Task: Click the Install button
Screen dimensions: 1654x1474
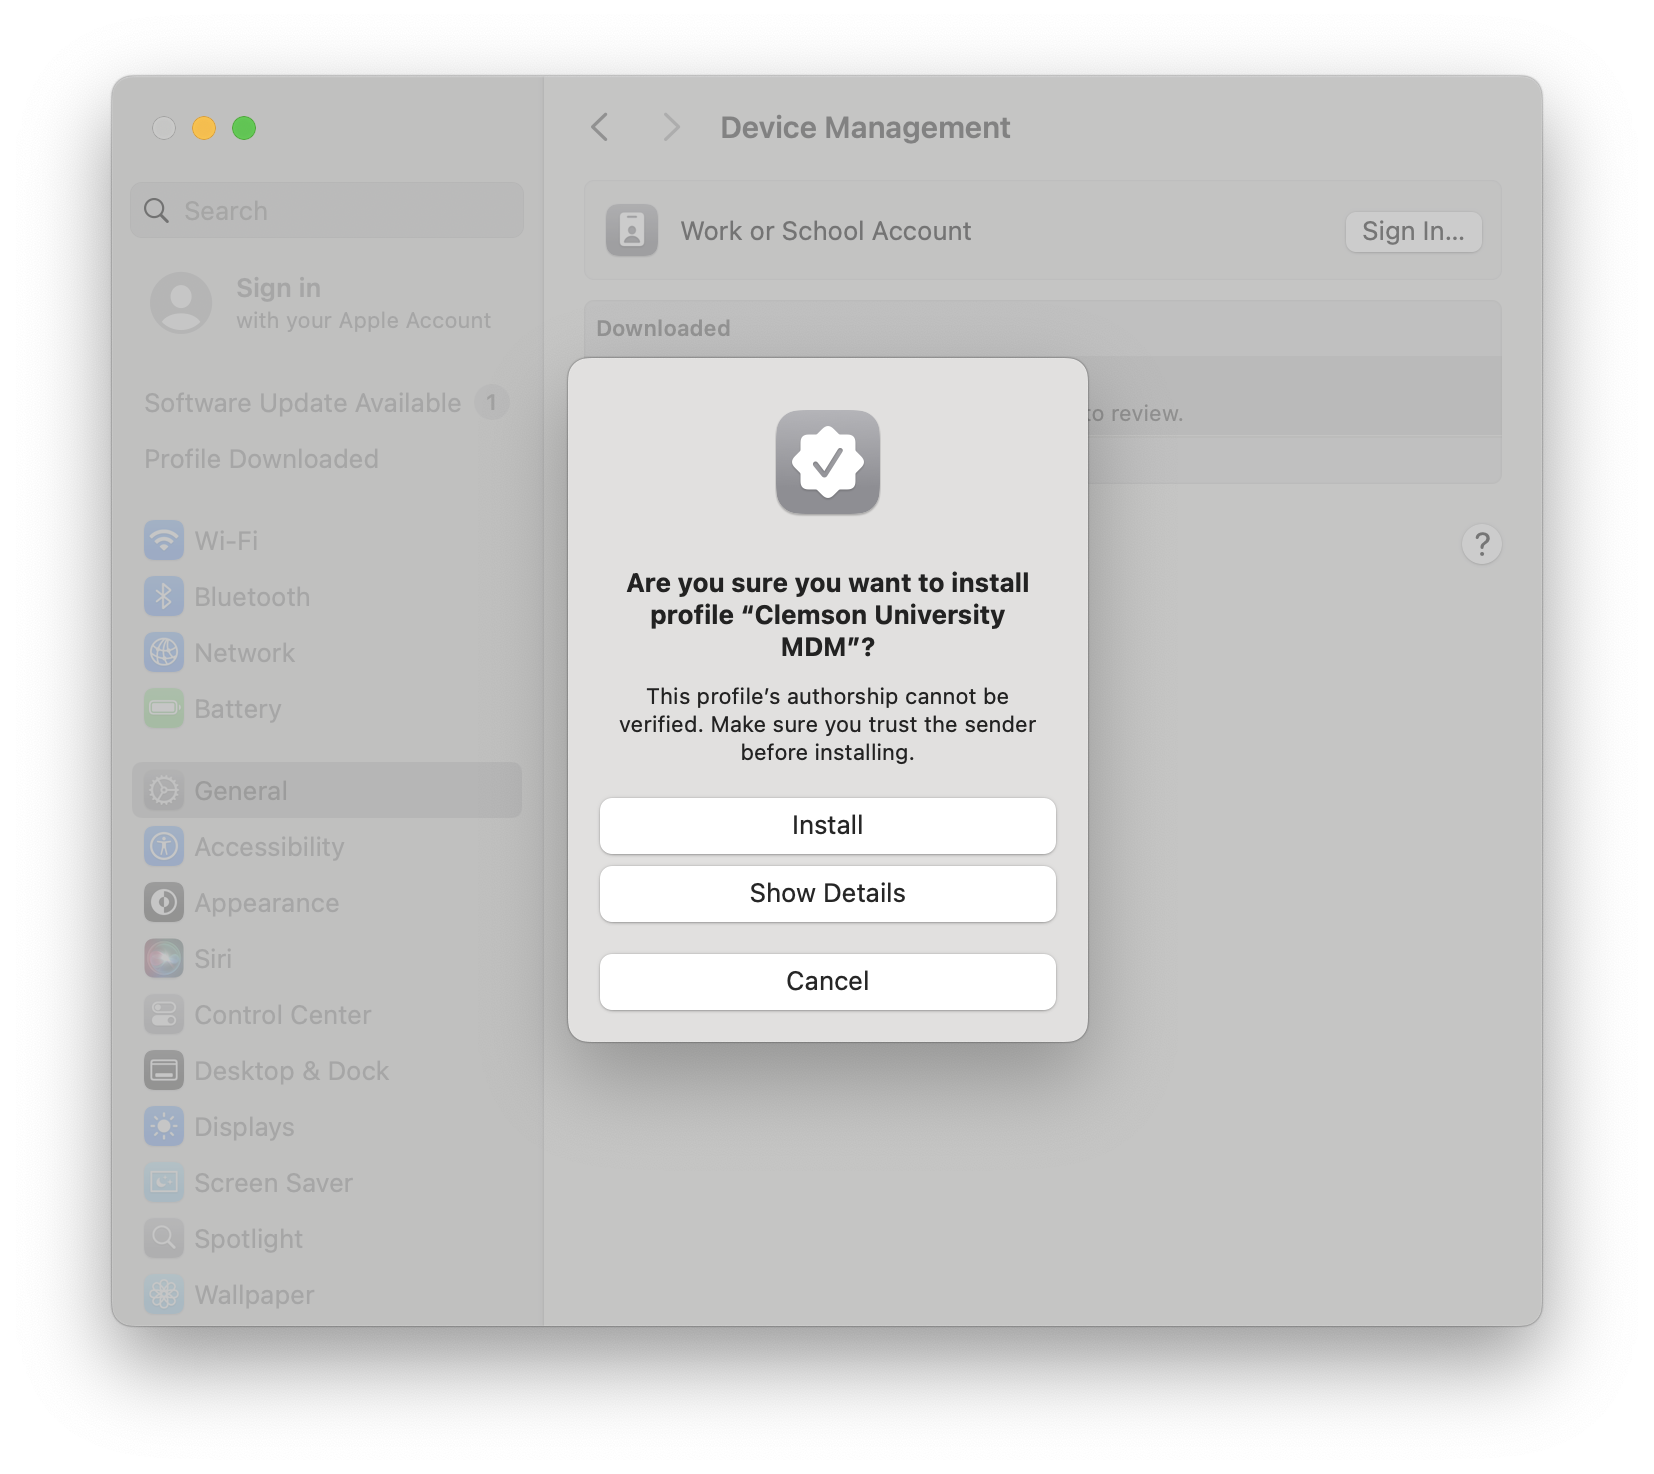Action: pos(827,826)
